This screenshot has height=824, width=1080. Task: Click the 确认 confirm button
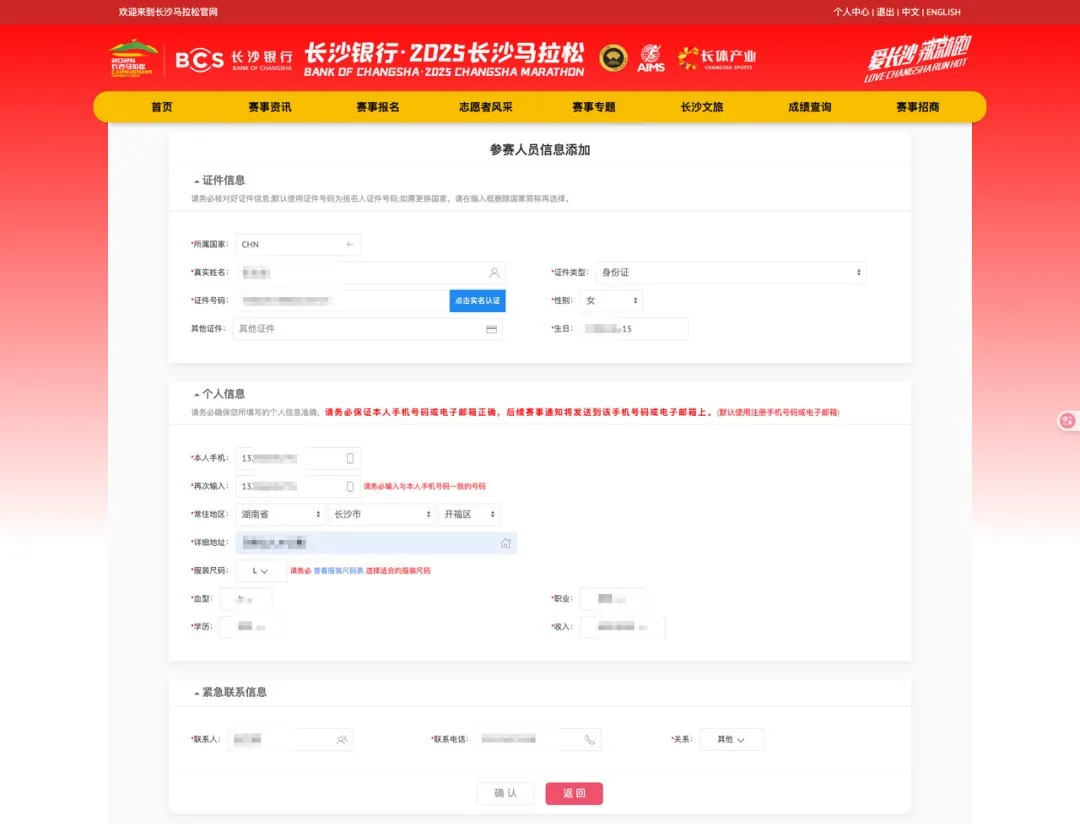point(506,794)
